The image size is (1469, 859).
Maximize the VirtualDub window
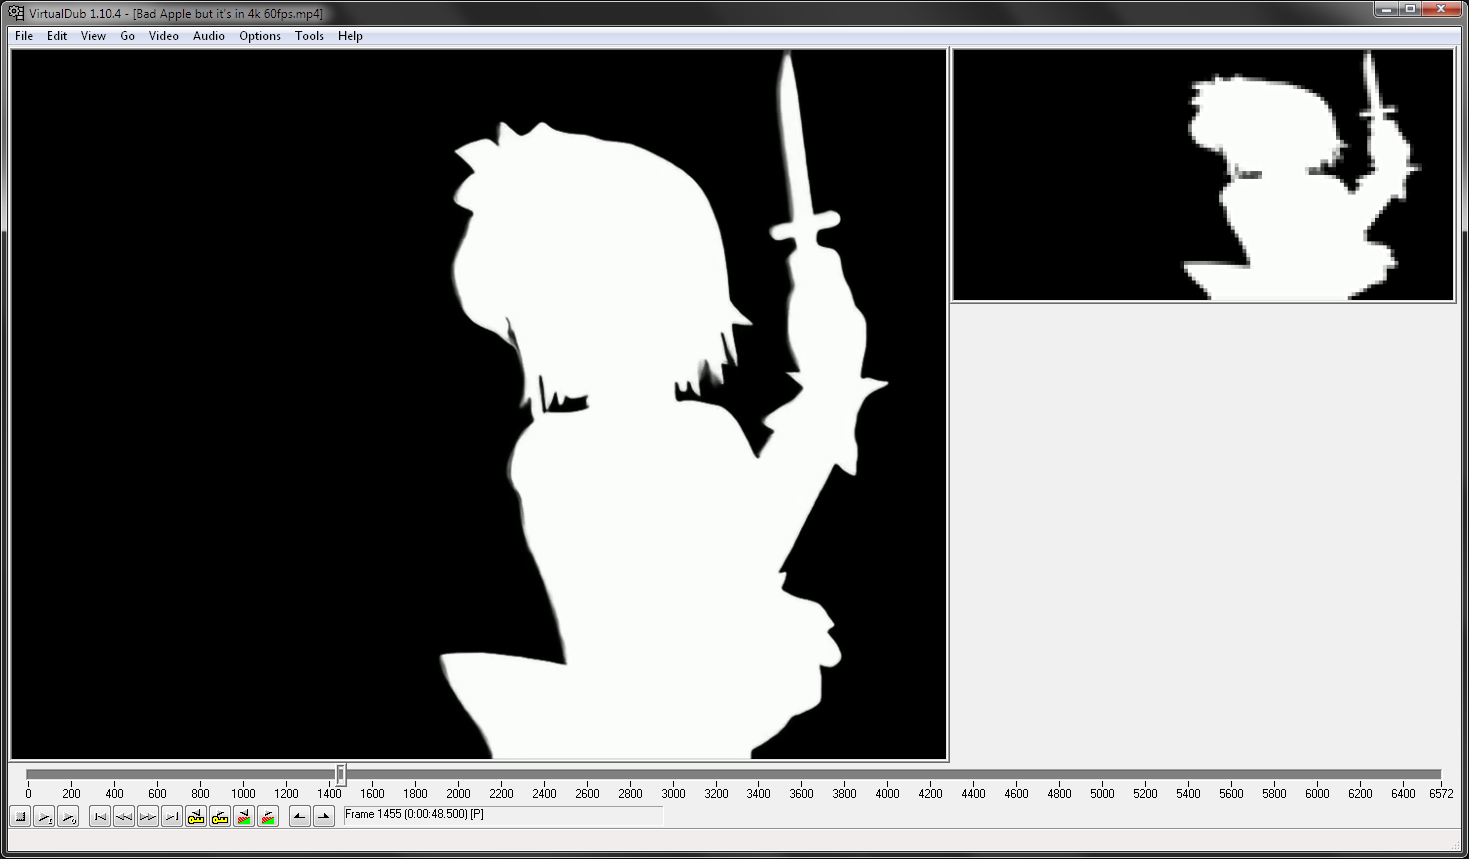coord(1410,9)
